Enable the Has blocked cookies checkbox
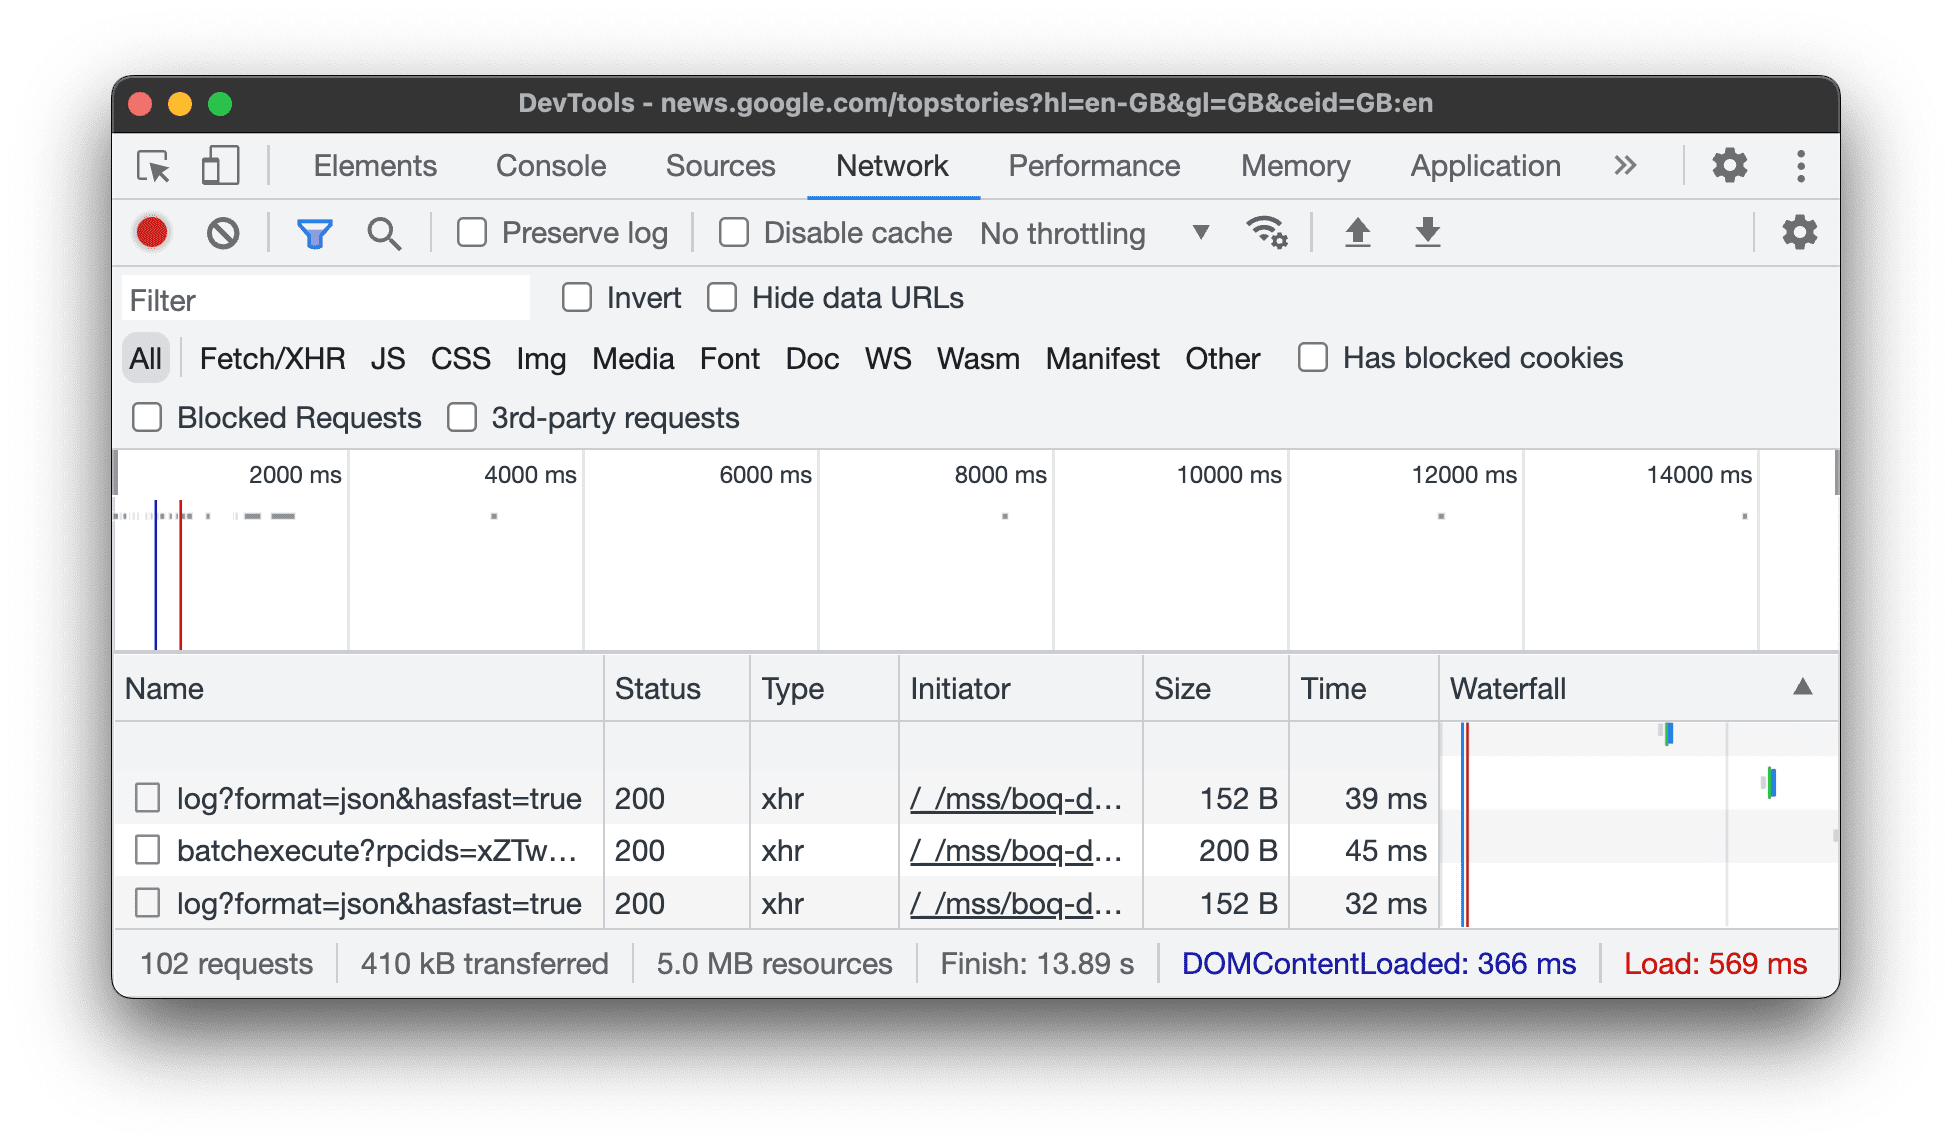Viewport: 1952px width, 1146px height. (x=1311, y=357)
